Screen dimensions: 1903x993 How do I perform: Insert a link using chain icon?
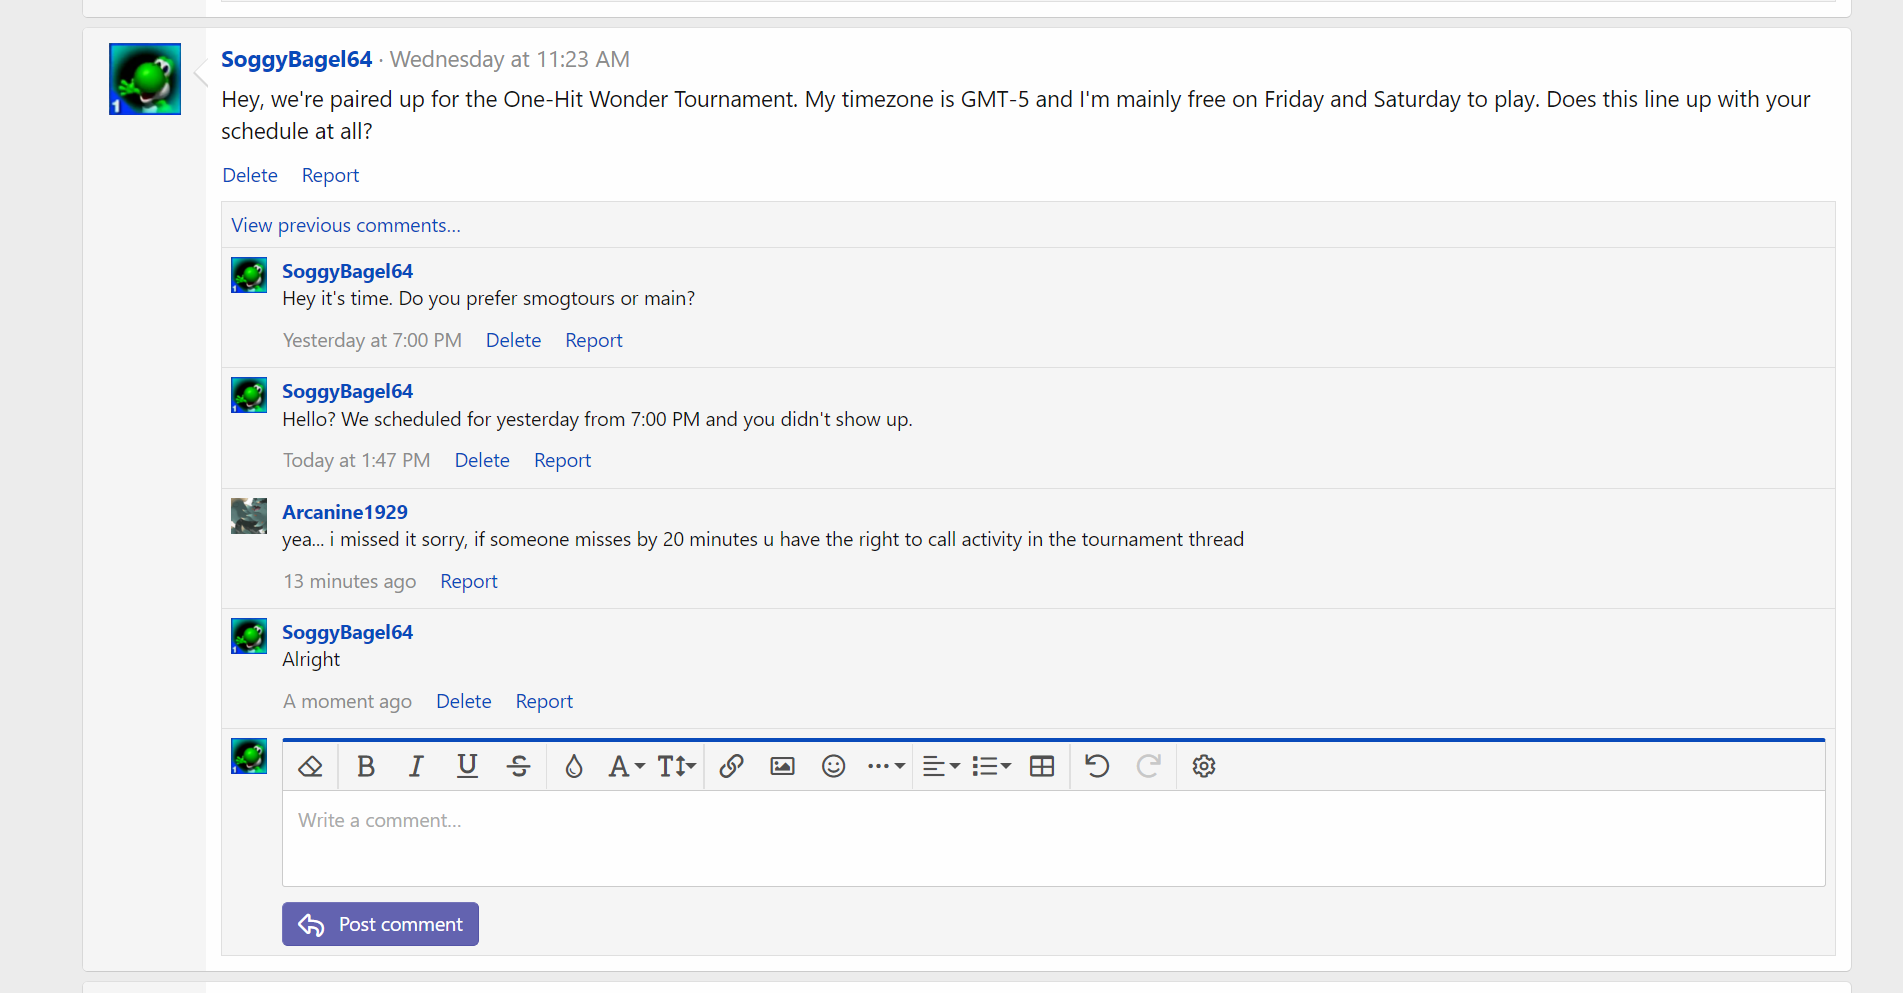[x=731, y=766]
